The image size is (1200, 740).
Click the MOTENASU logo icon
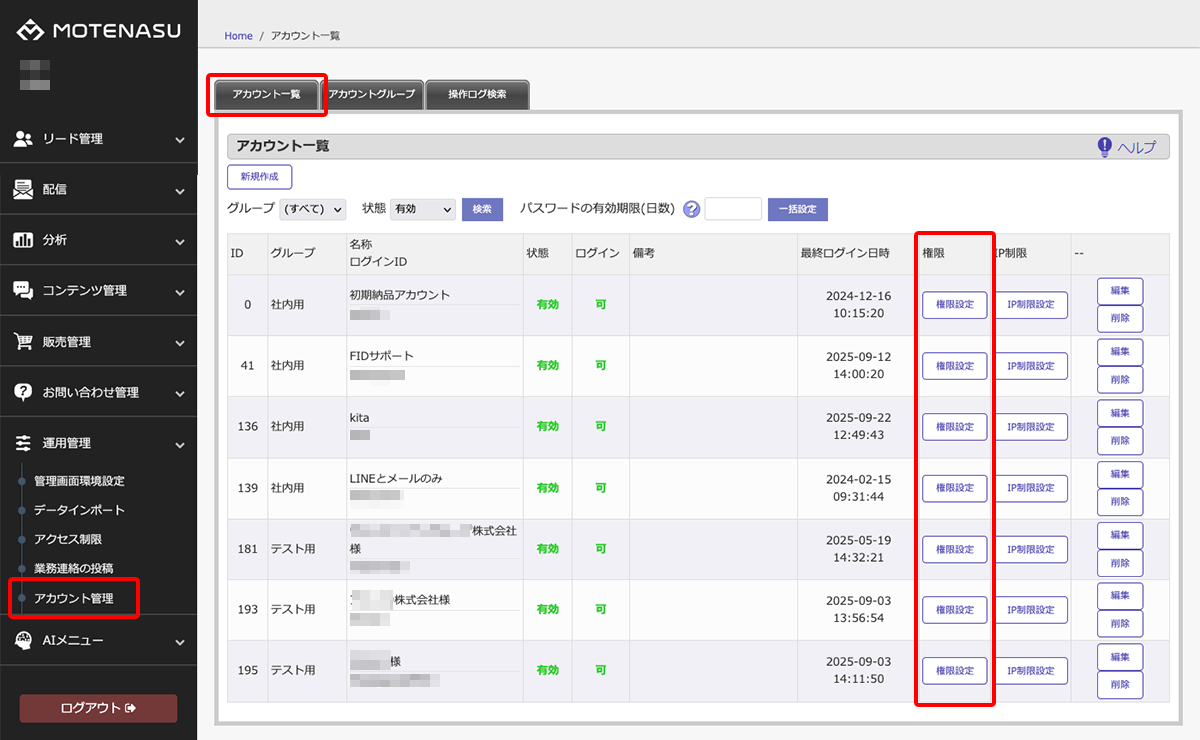[x=30, y=31]
